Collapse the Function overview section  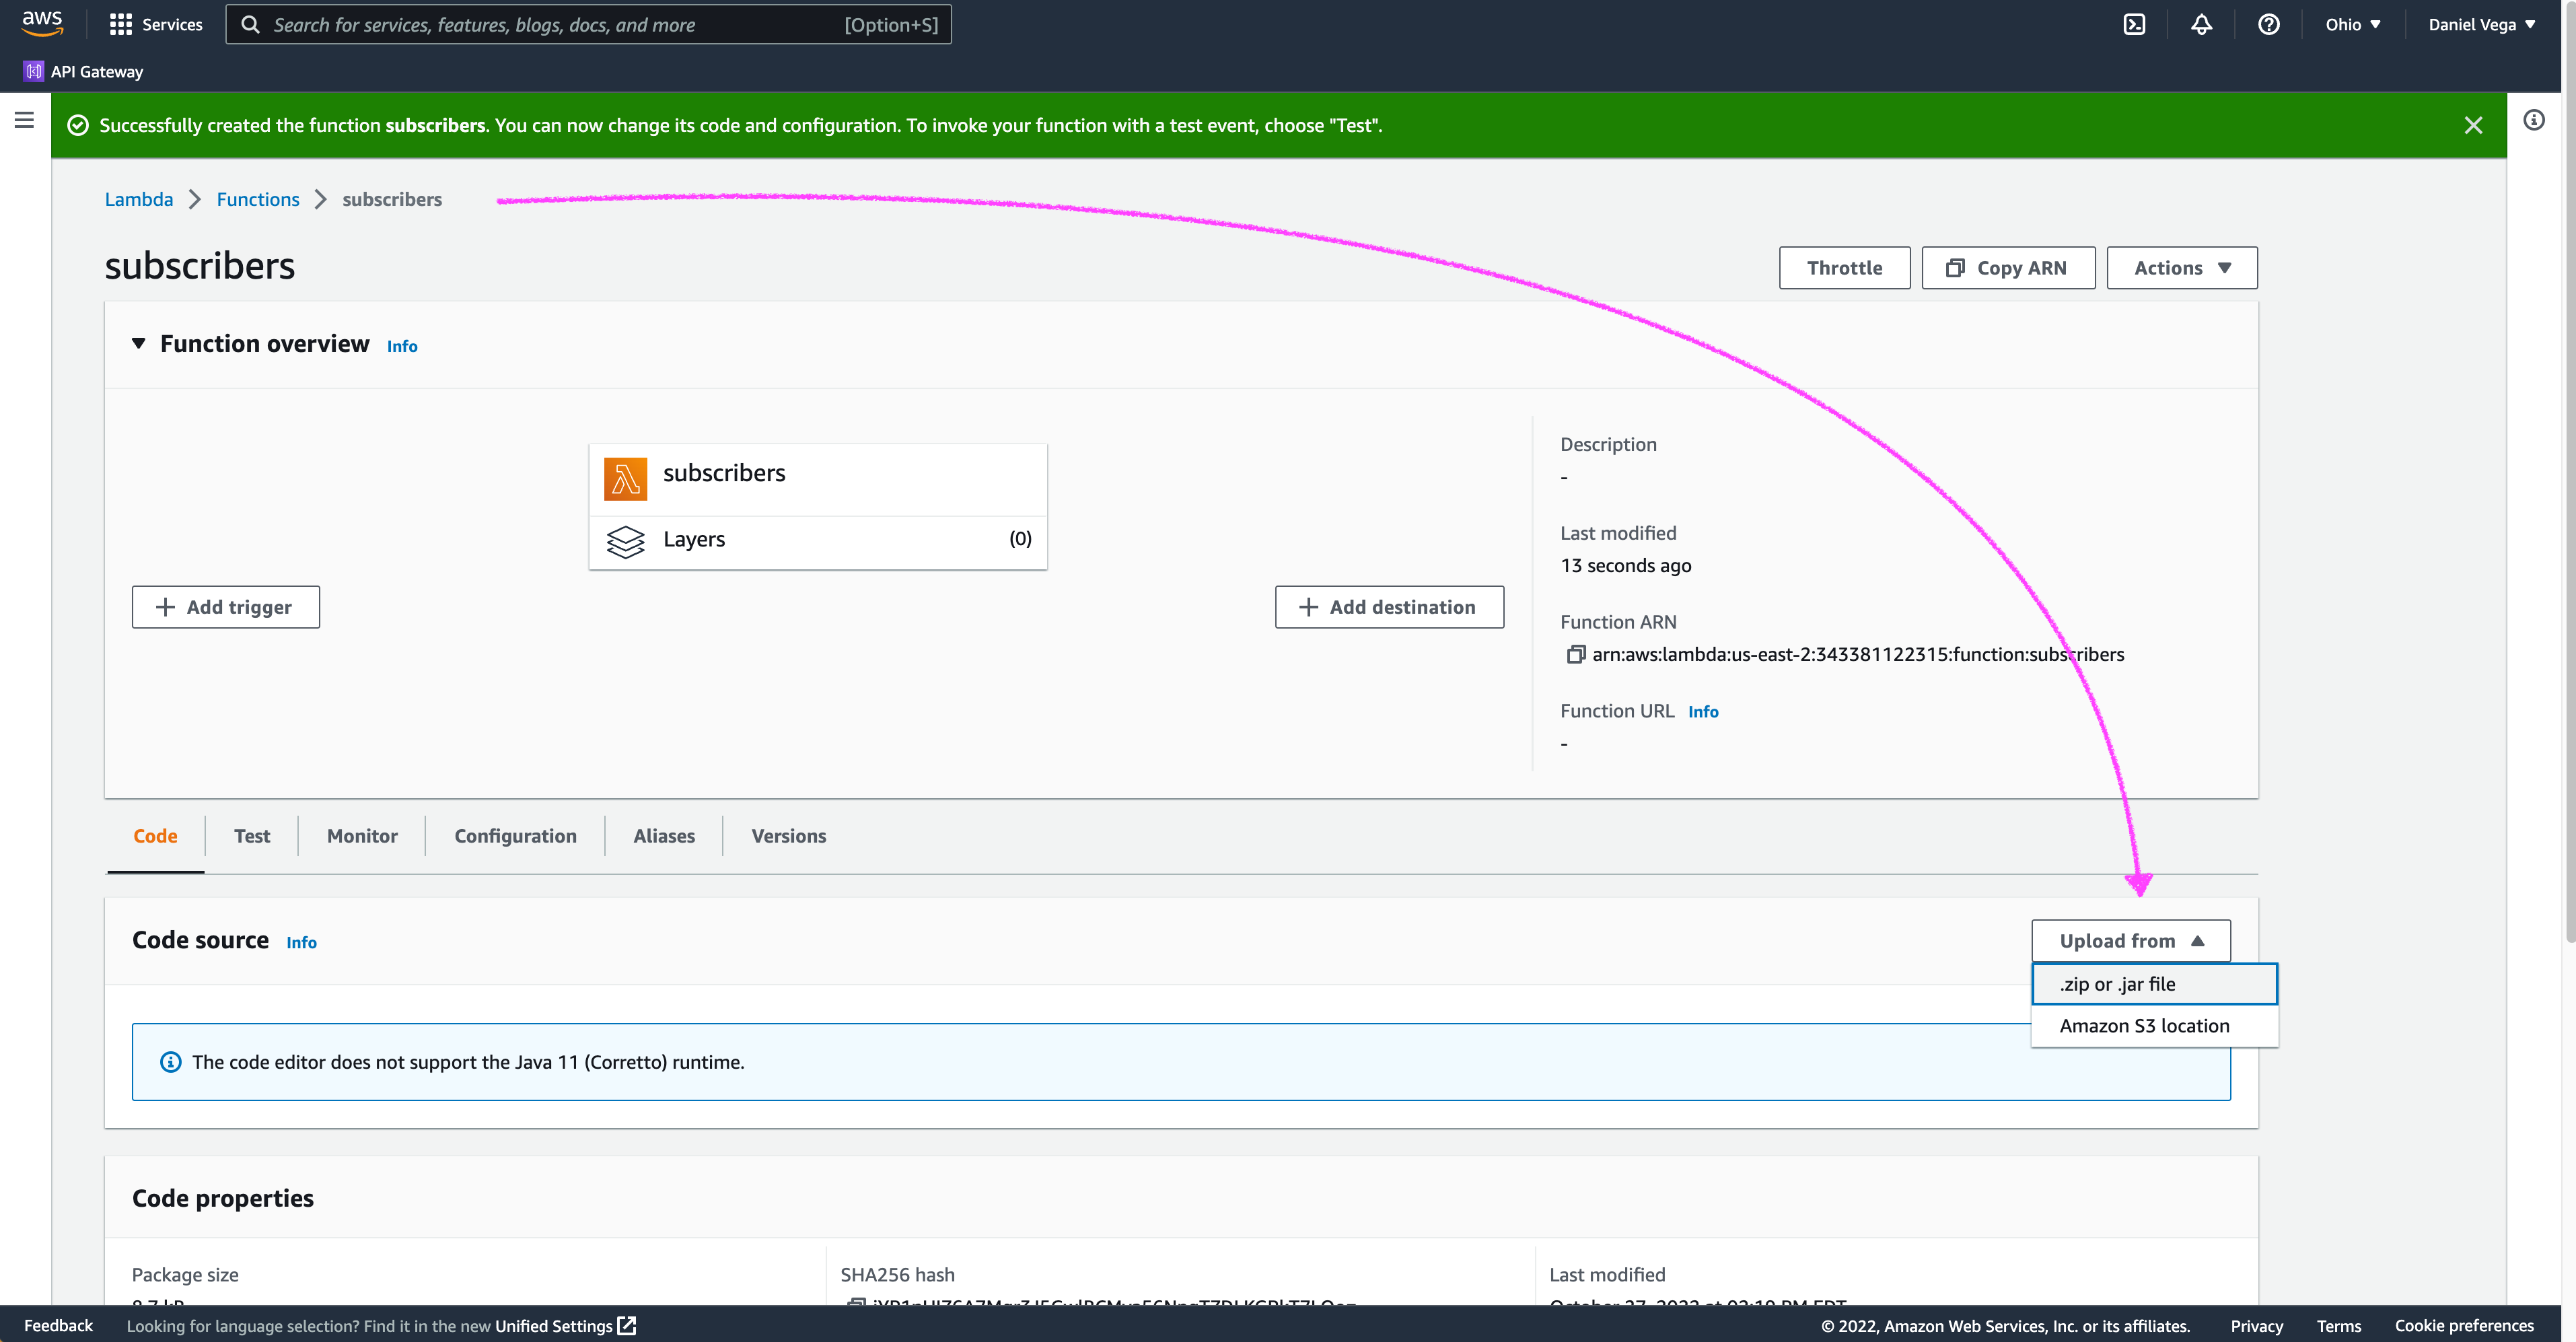pyautogui.click(x=139, y=344)
